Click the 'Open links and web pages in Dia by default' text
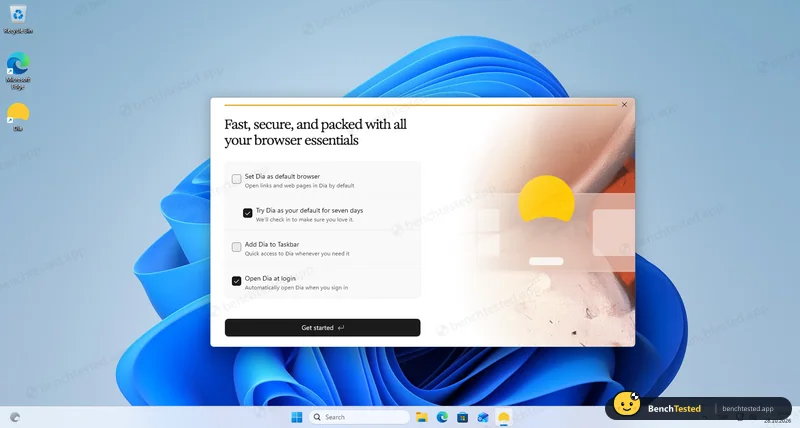This screenshot has height=428, width=800. [299, 186]
